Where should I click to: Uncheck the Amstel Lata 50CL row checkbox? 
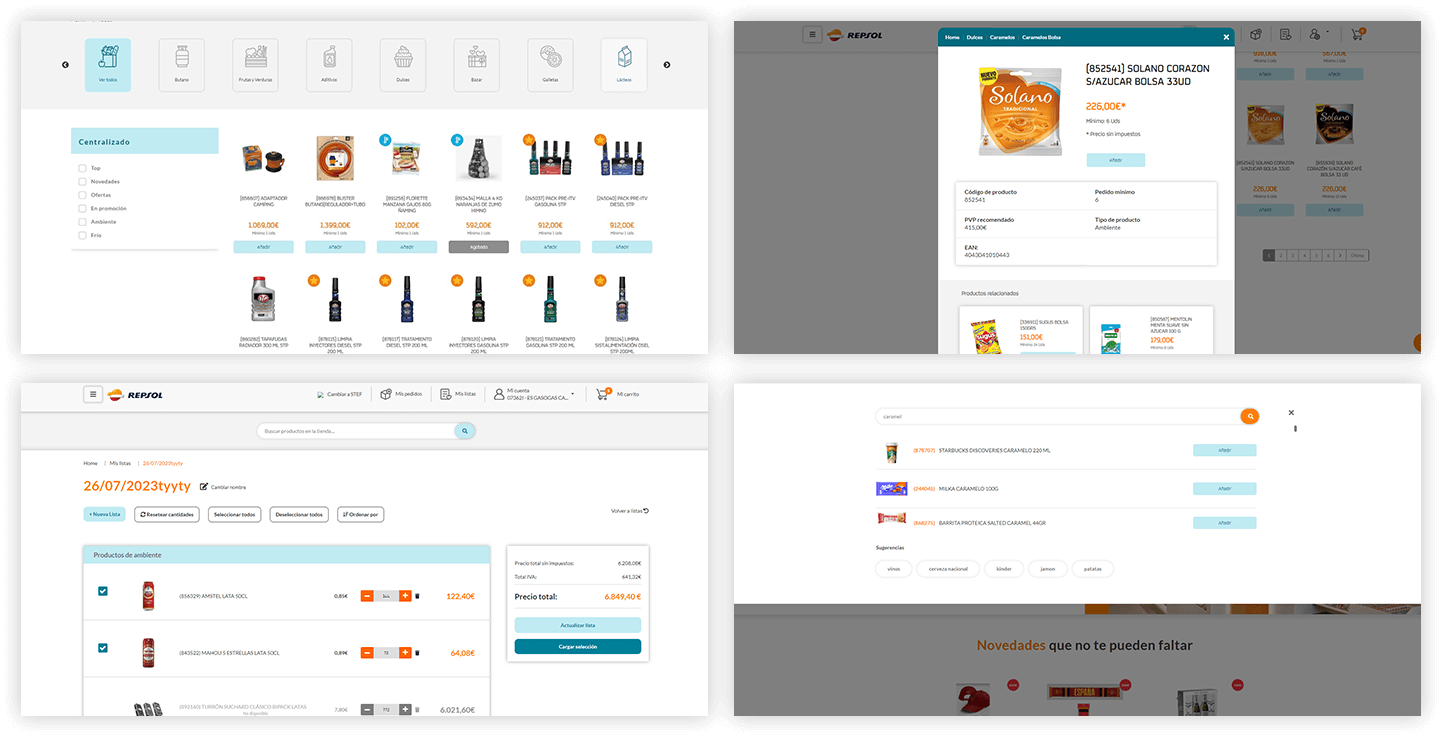(103, 591)
